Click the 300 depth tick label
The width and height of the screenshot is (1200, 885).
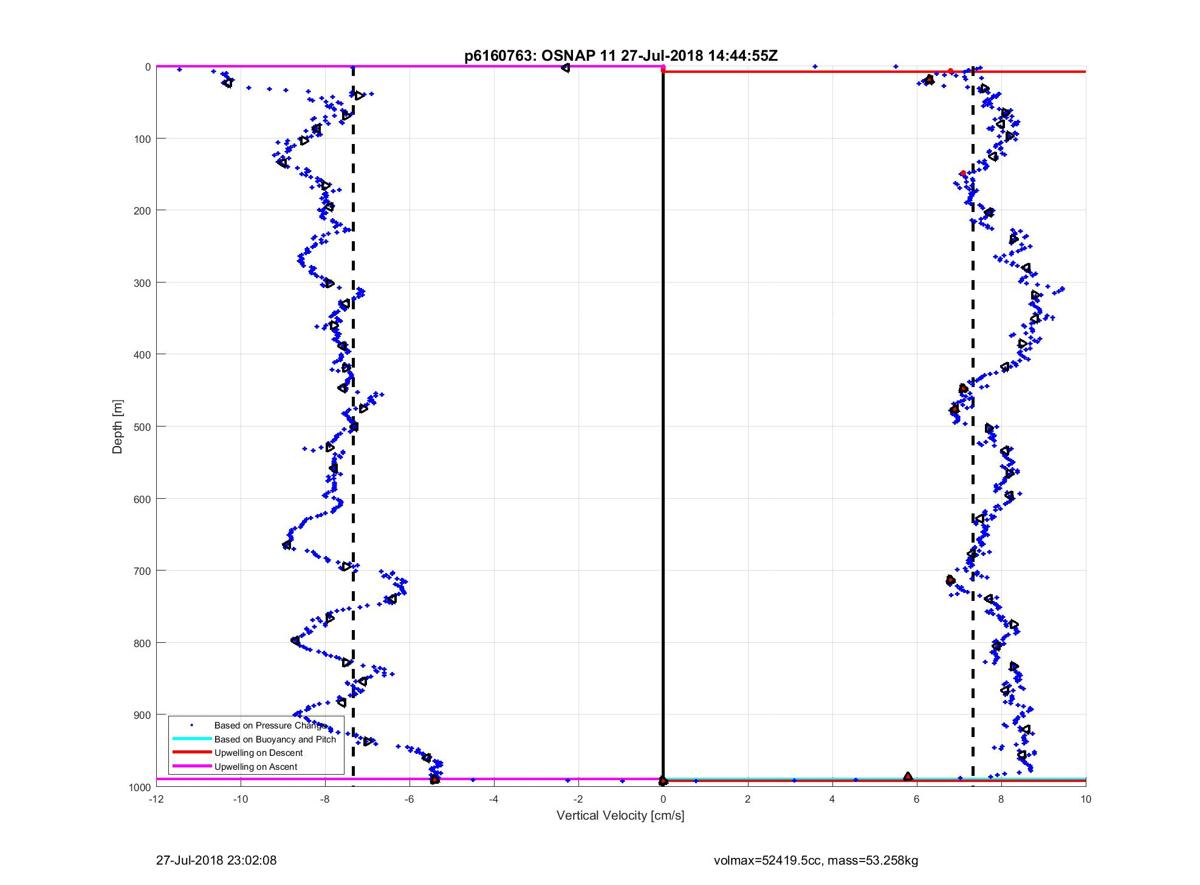click(140, 283)
